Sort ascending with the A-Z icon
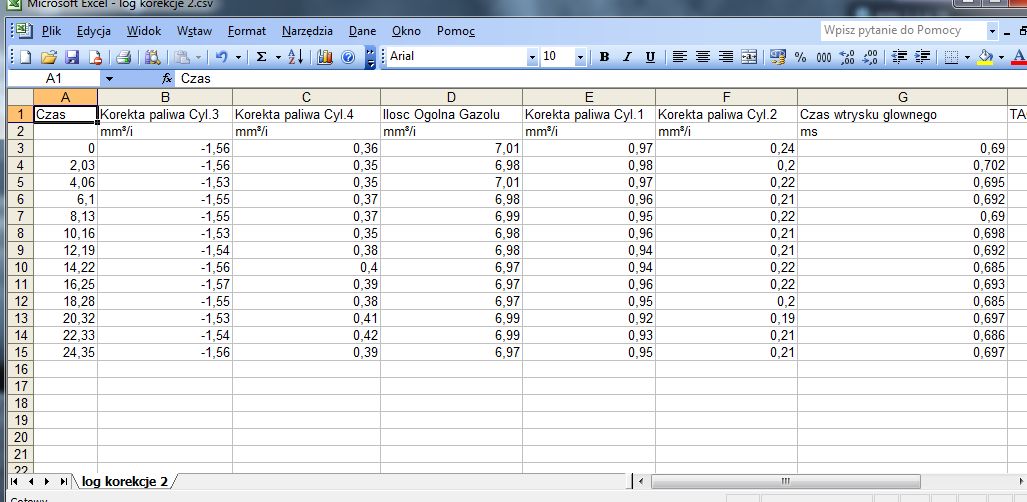This screenshot has height=502, width=1027. pos(295,57)
